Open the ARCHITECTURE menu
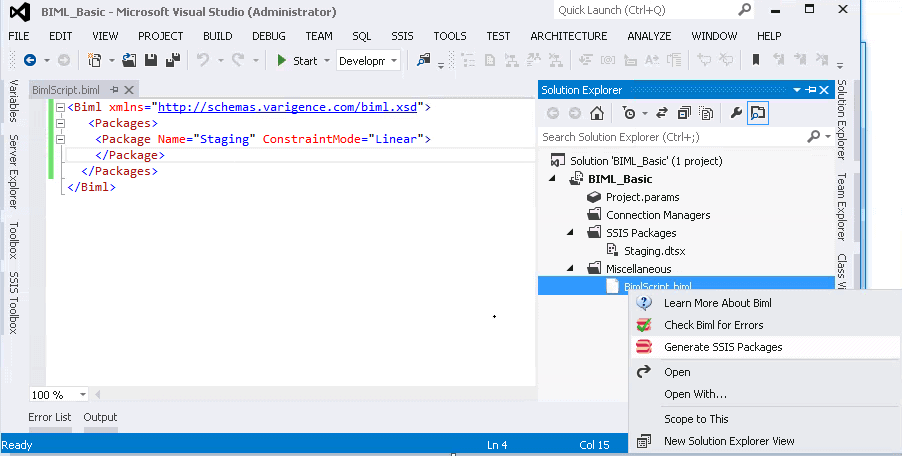 [x=569, y=36]
